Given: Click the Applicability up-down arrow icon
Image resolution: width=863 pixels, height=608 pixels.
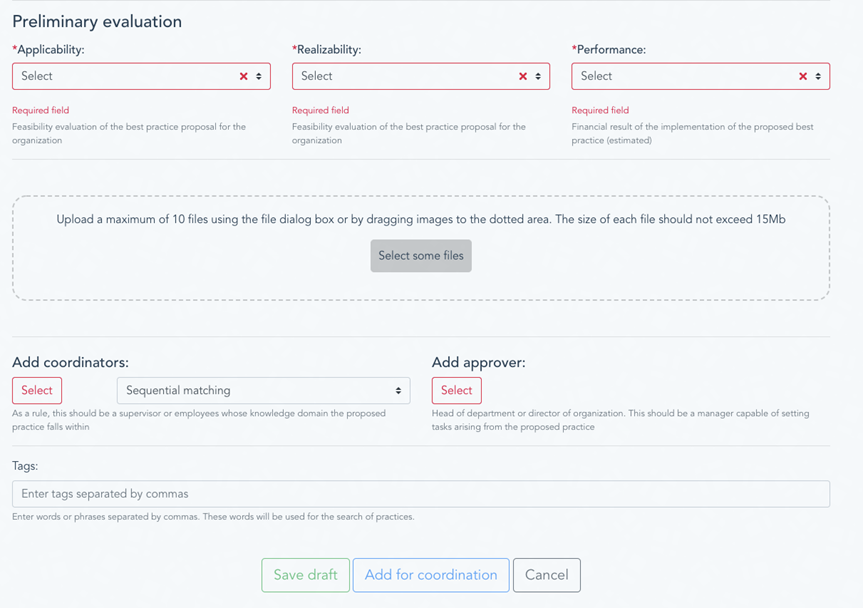Looking at the screenshot, I should (259, 76).
